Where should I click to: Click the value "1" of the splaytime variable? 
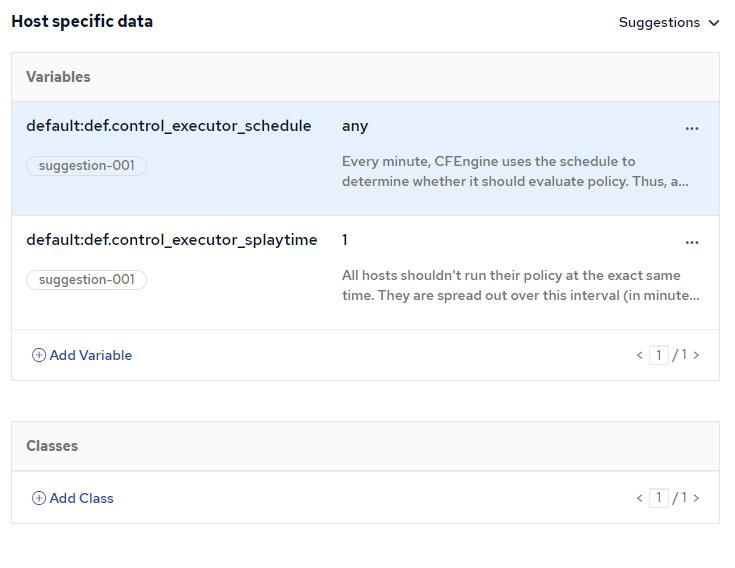tap(345, 240)
